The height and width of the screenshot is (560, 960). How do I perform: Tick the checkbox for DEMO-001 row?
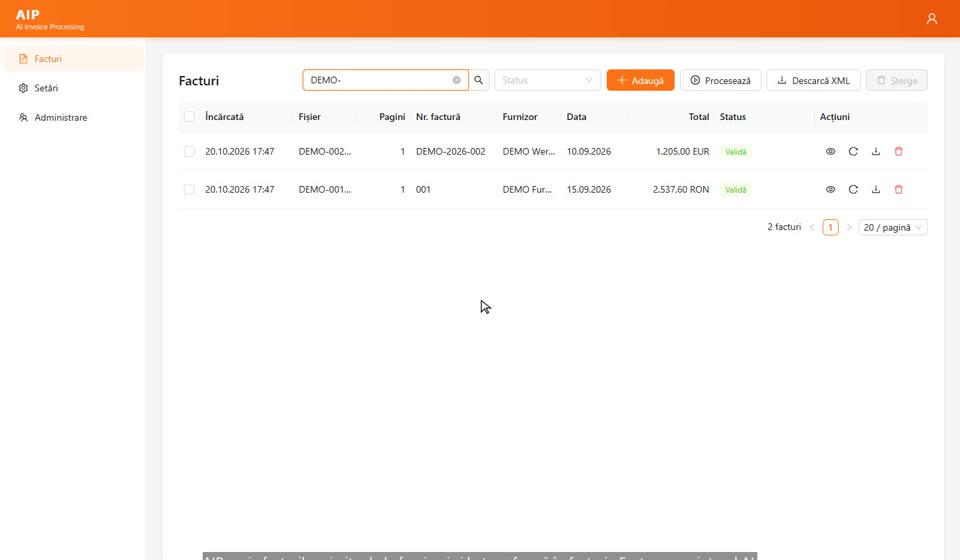tap(189, 189)
